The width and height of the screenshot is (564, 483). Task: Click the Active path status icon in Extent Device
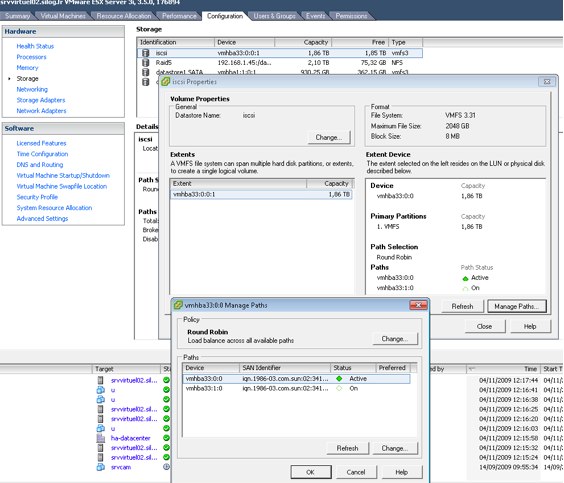click(x=465, y=278)
